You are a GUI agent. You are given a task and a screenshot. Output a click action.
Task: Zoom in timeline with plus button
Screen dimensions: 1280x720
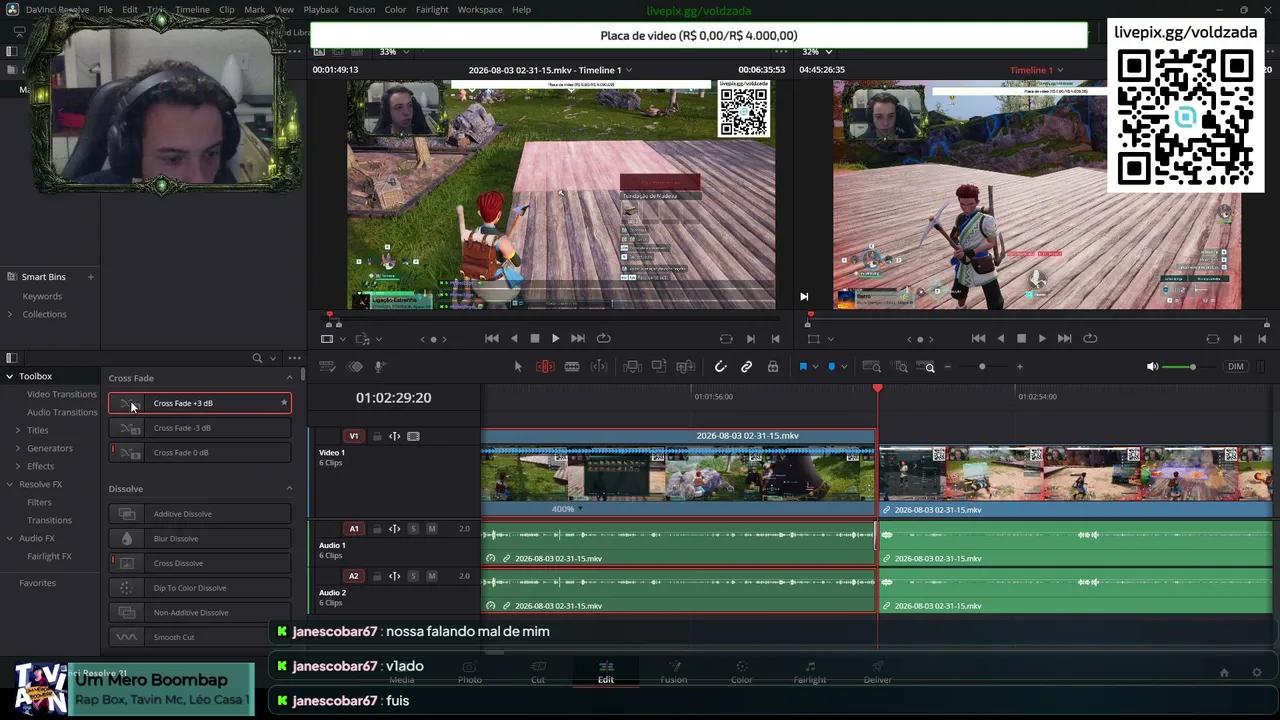coord(1019,367)
